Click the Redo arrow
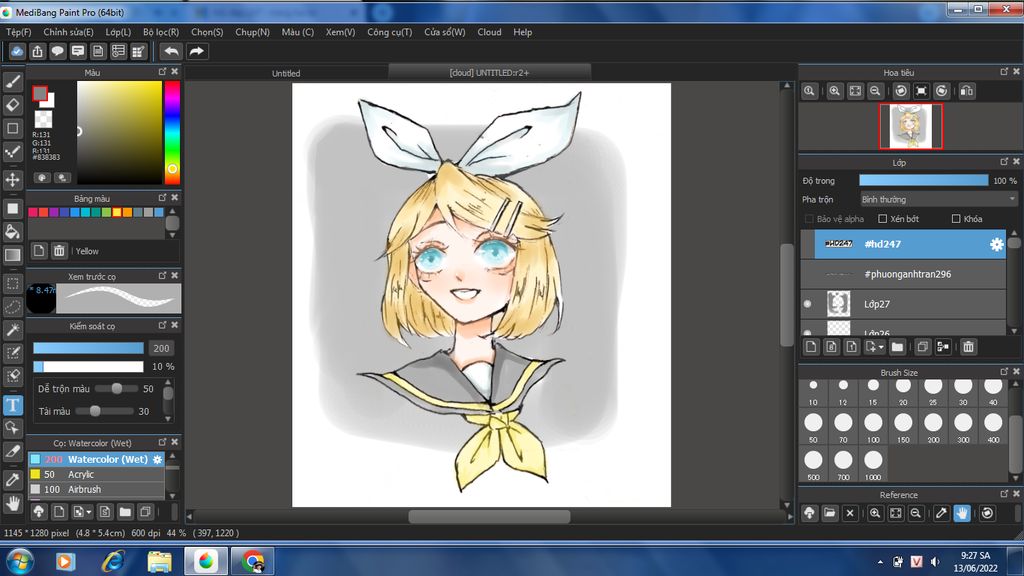This screenshot has width=1024, height=576. point(197,51)
